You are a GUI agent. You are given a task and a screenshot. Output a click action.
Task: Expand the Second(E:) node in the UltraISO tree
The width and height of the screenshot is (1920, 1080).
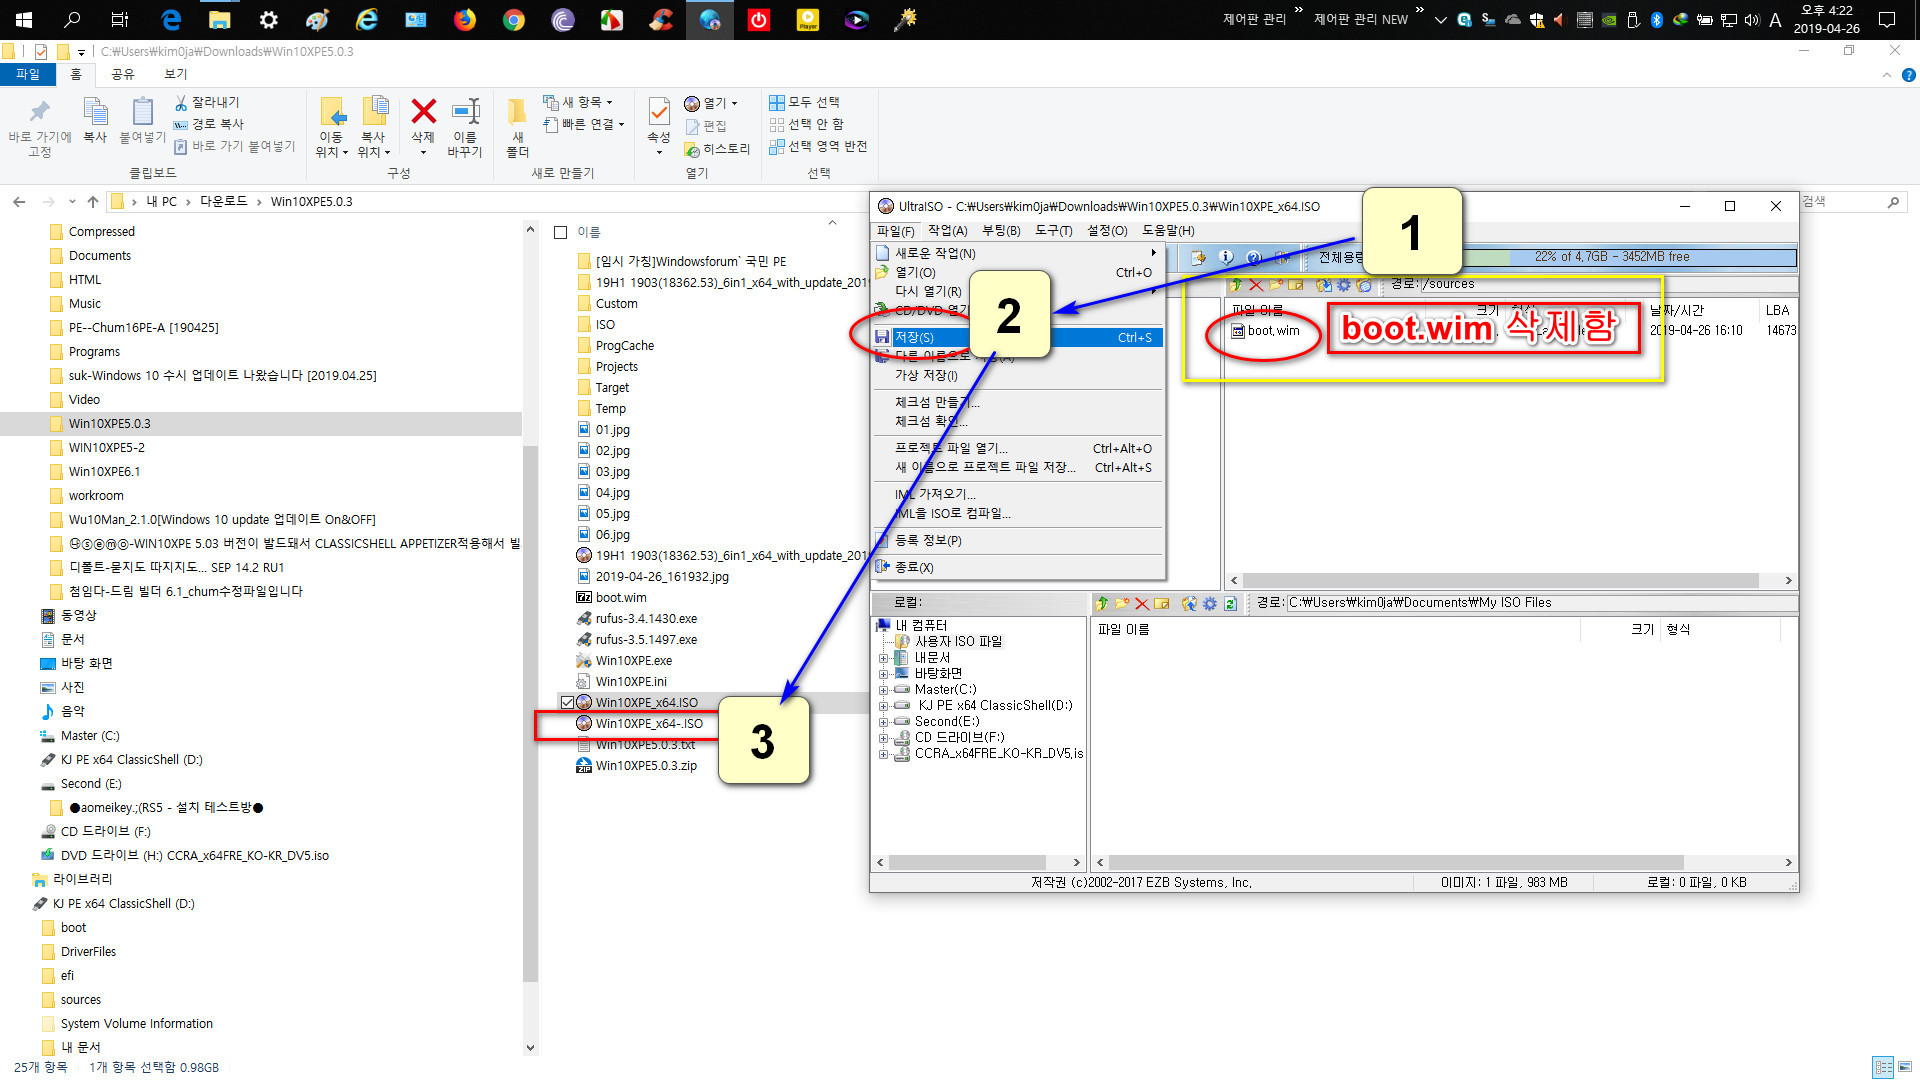[x=883, y=722]
